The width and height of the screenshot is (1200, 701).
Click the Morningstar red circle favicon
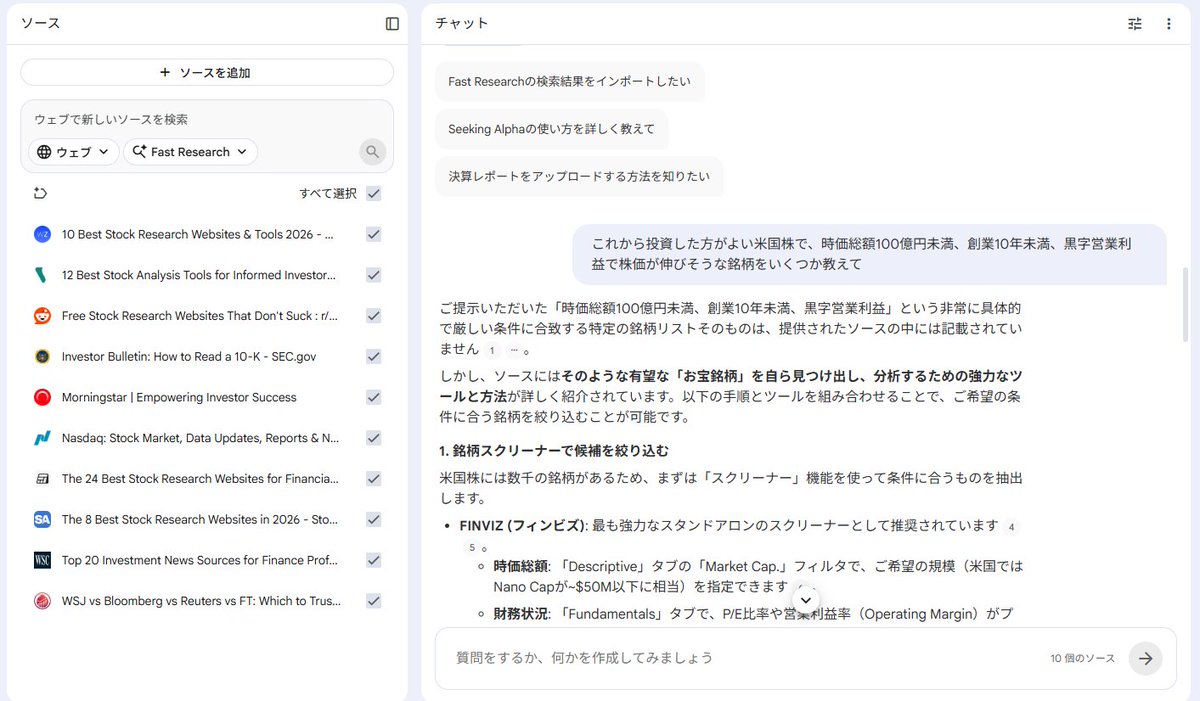pyautogui.click(x=42, y=397)
